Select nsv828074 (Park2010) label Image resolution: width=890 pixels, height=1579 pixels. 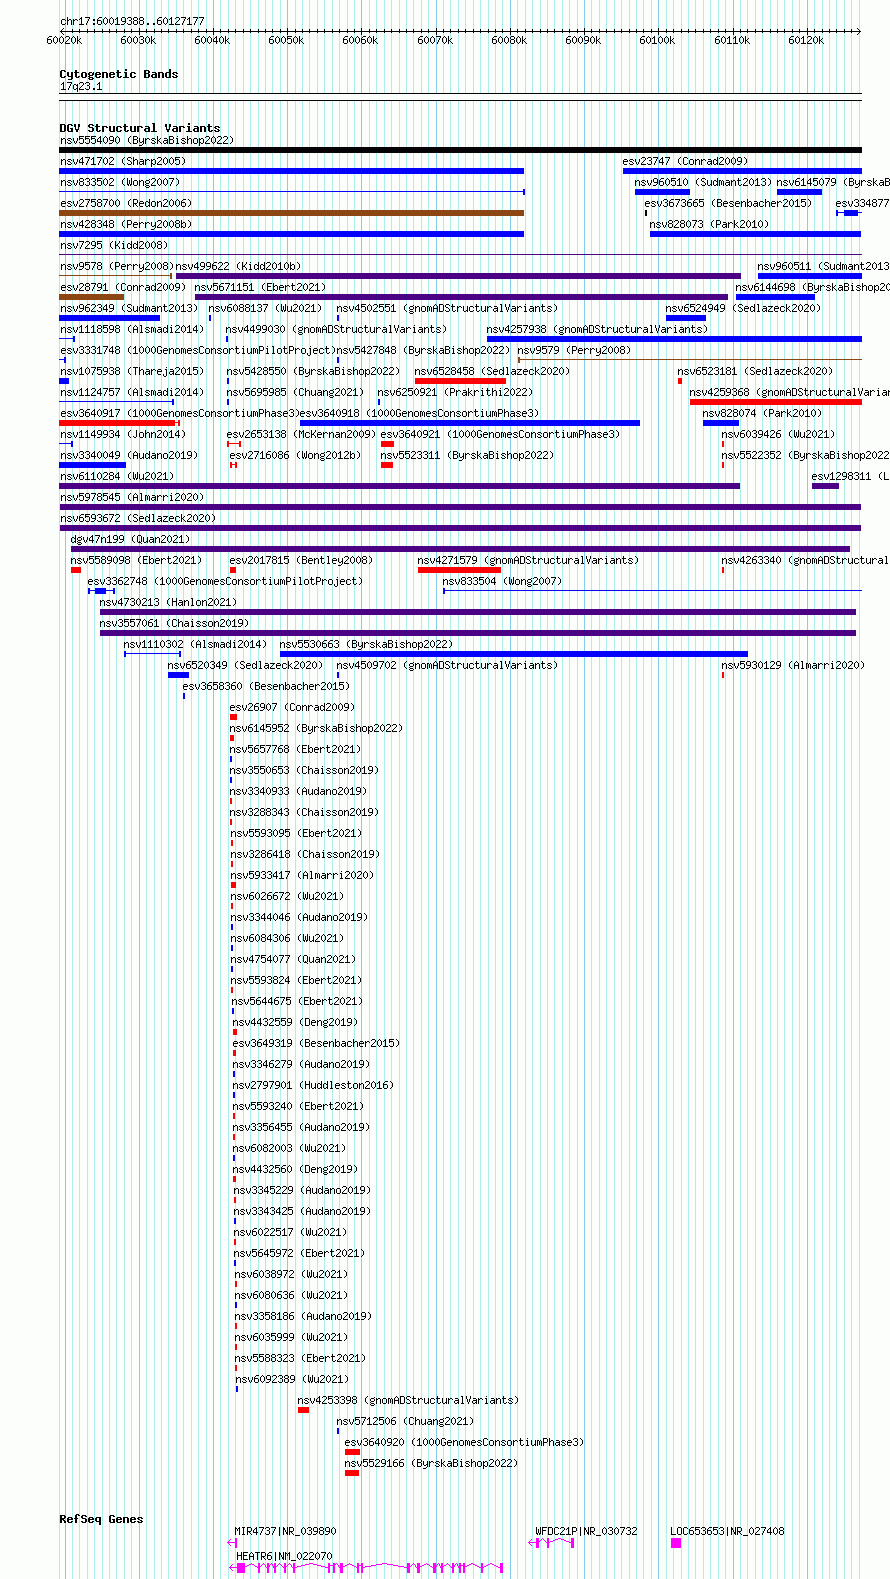761,413
